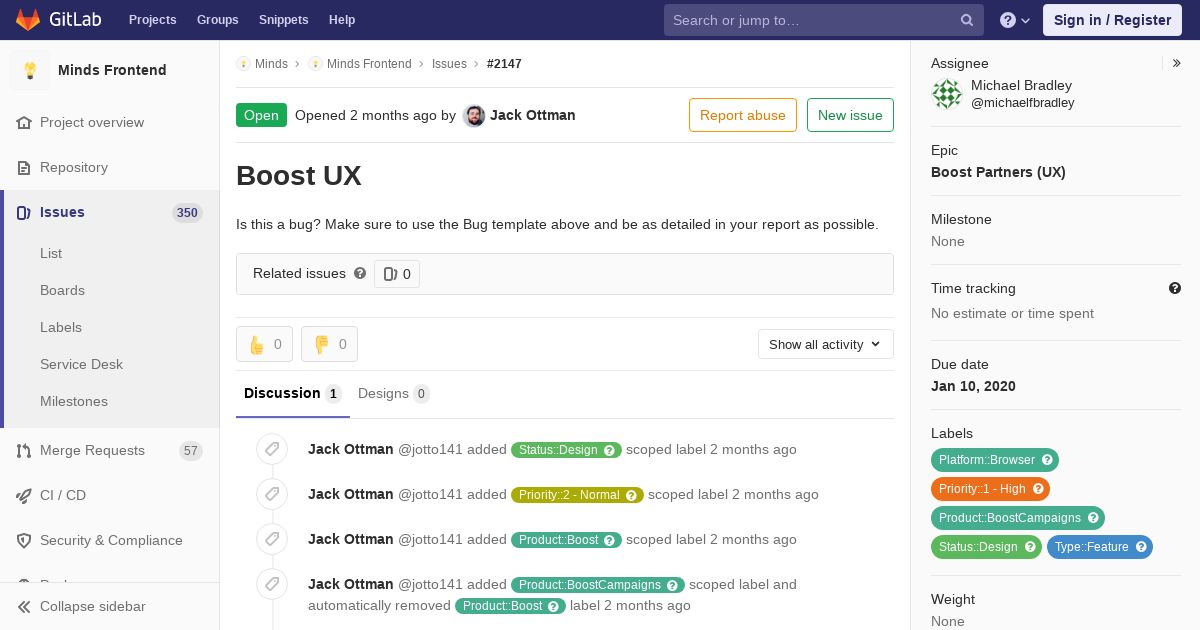Open the Labels sidebar item
Viewport: 1200px width, 630px height.
(x=61, y=327)
